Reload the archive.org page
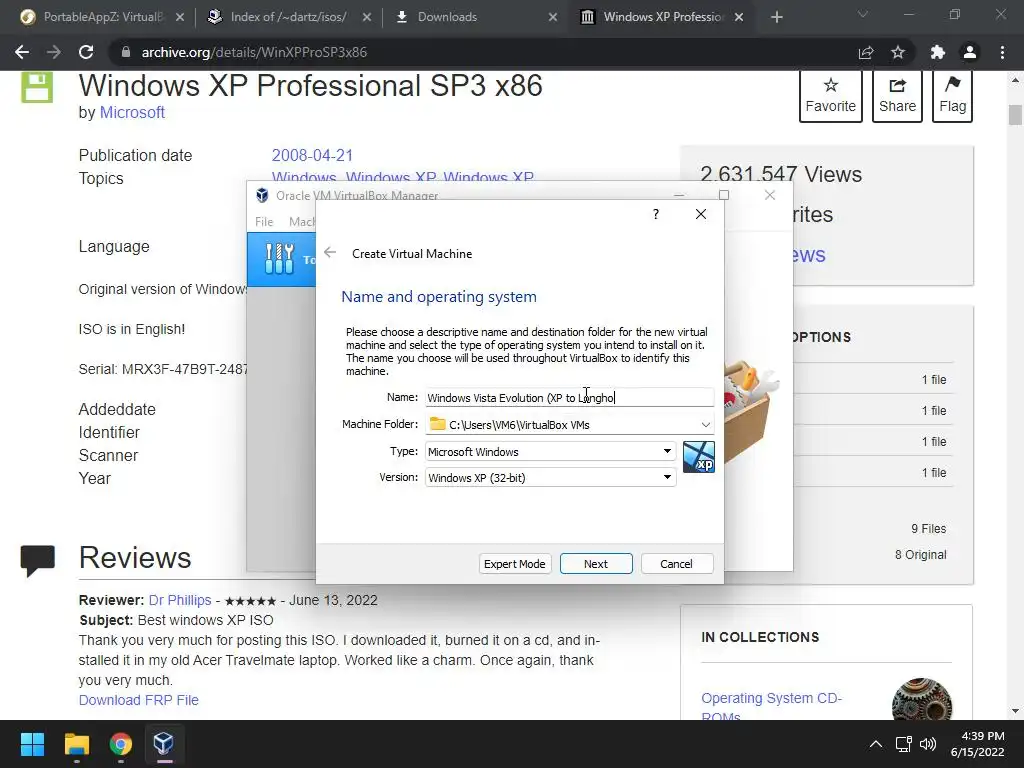 (x=86, y=52)
